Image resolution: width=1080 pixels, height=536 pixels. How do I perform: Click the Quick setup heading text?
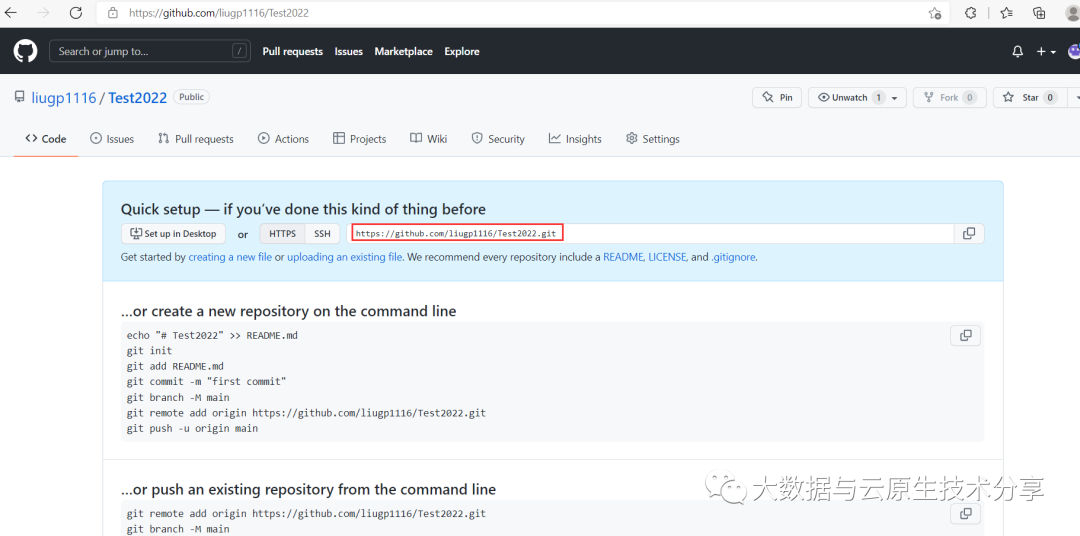(303, 209)
